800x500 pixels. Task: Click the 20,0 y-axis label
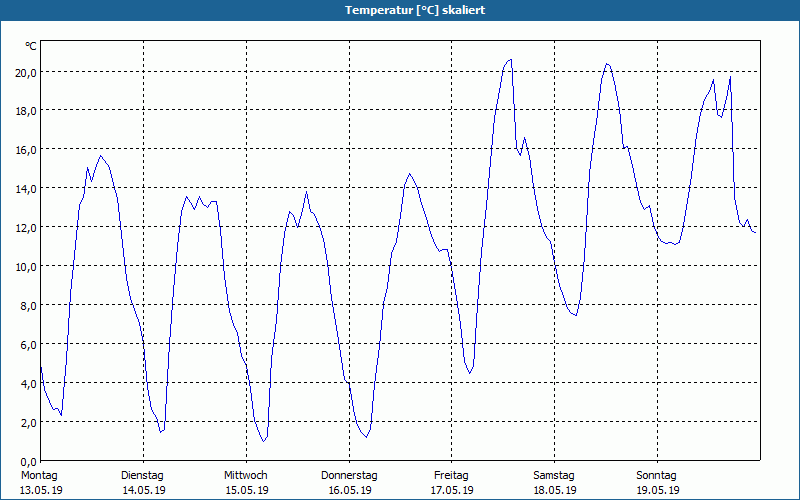[x=26, y=72]
